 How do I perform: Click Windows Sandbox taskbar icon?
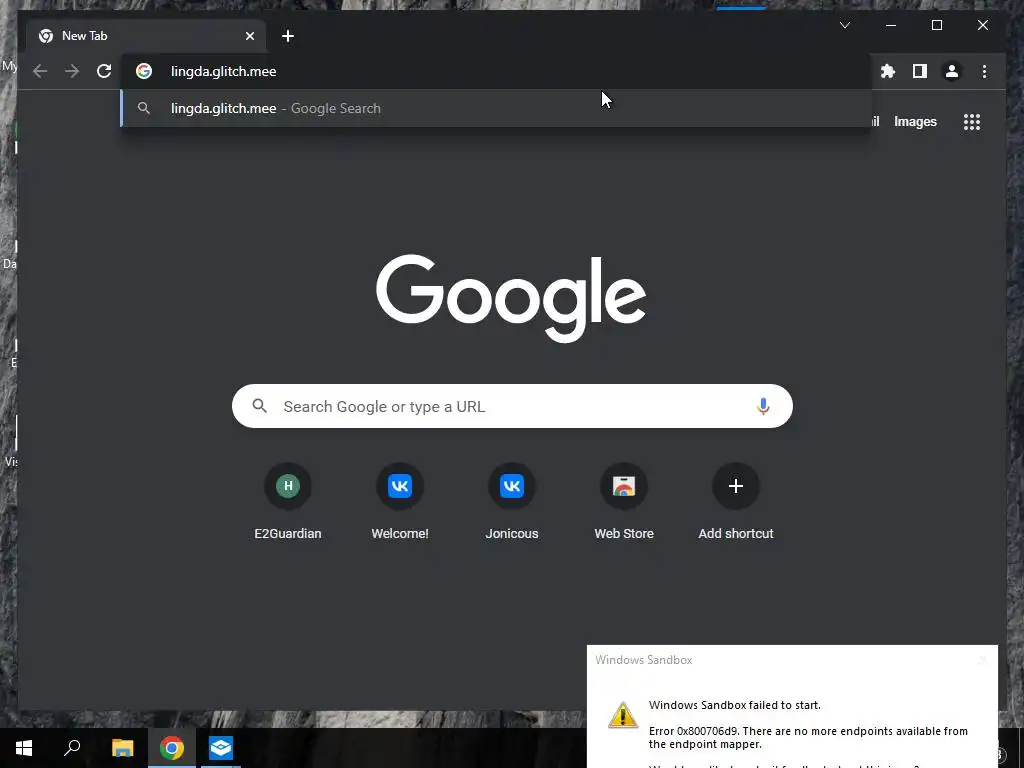coord(221,748)
